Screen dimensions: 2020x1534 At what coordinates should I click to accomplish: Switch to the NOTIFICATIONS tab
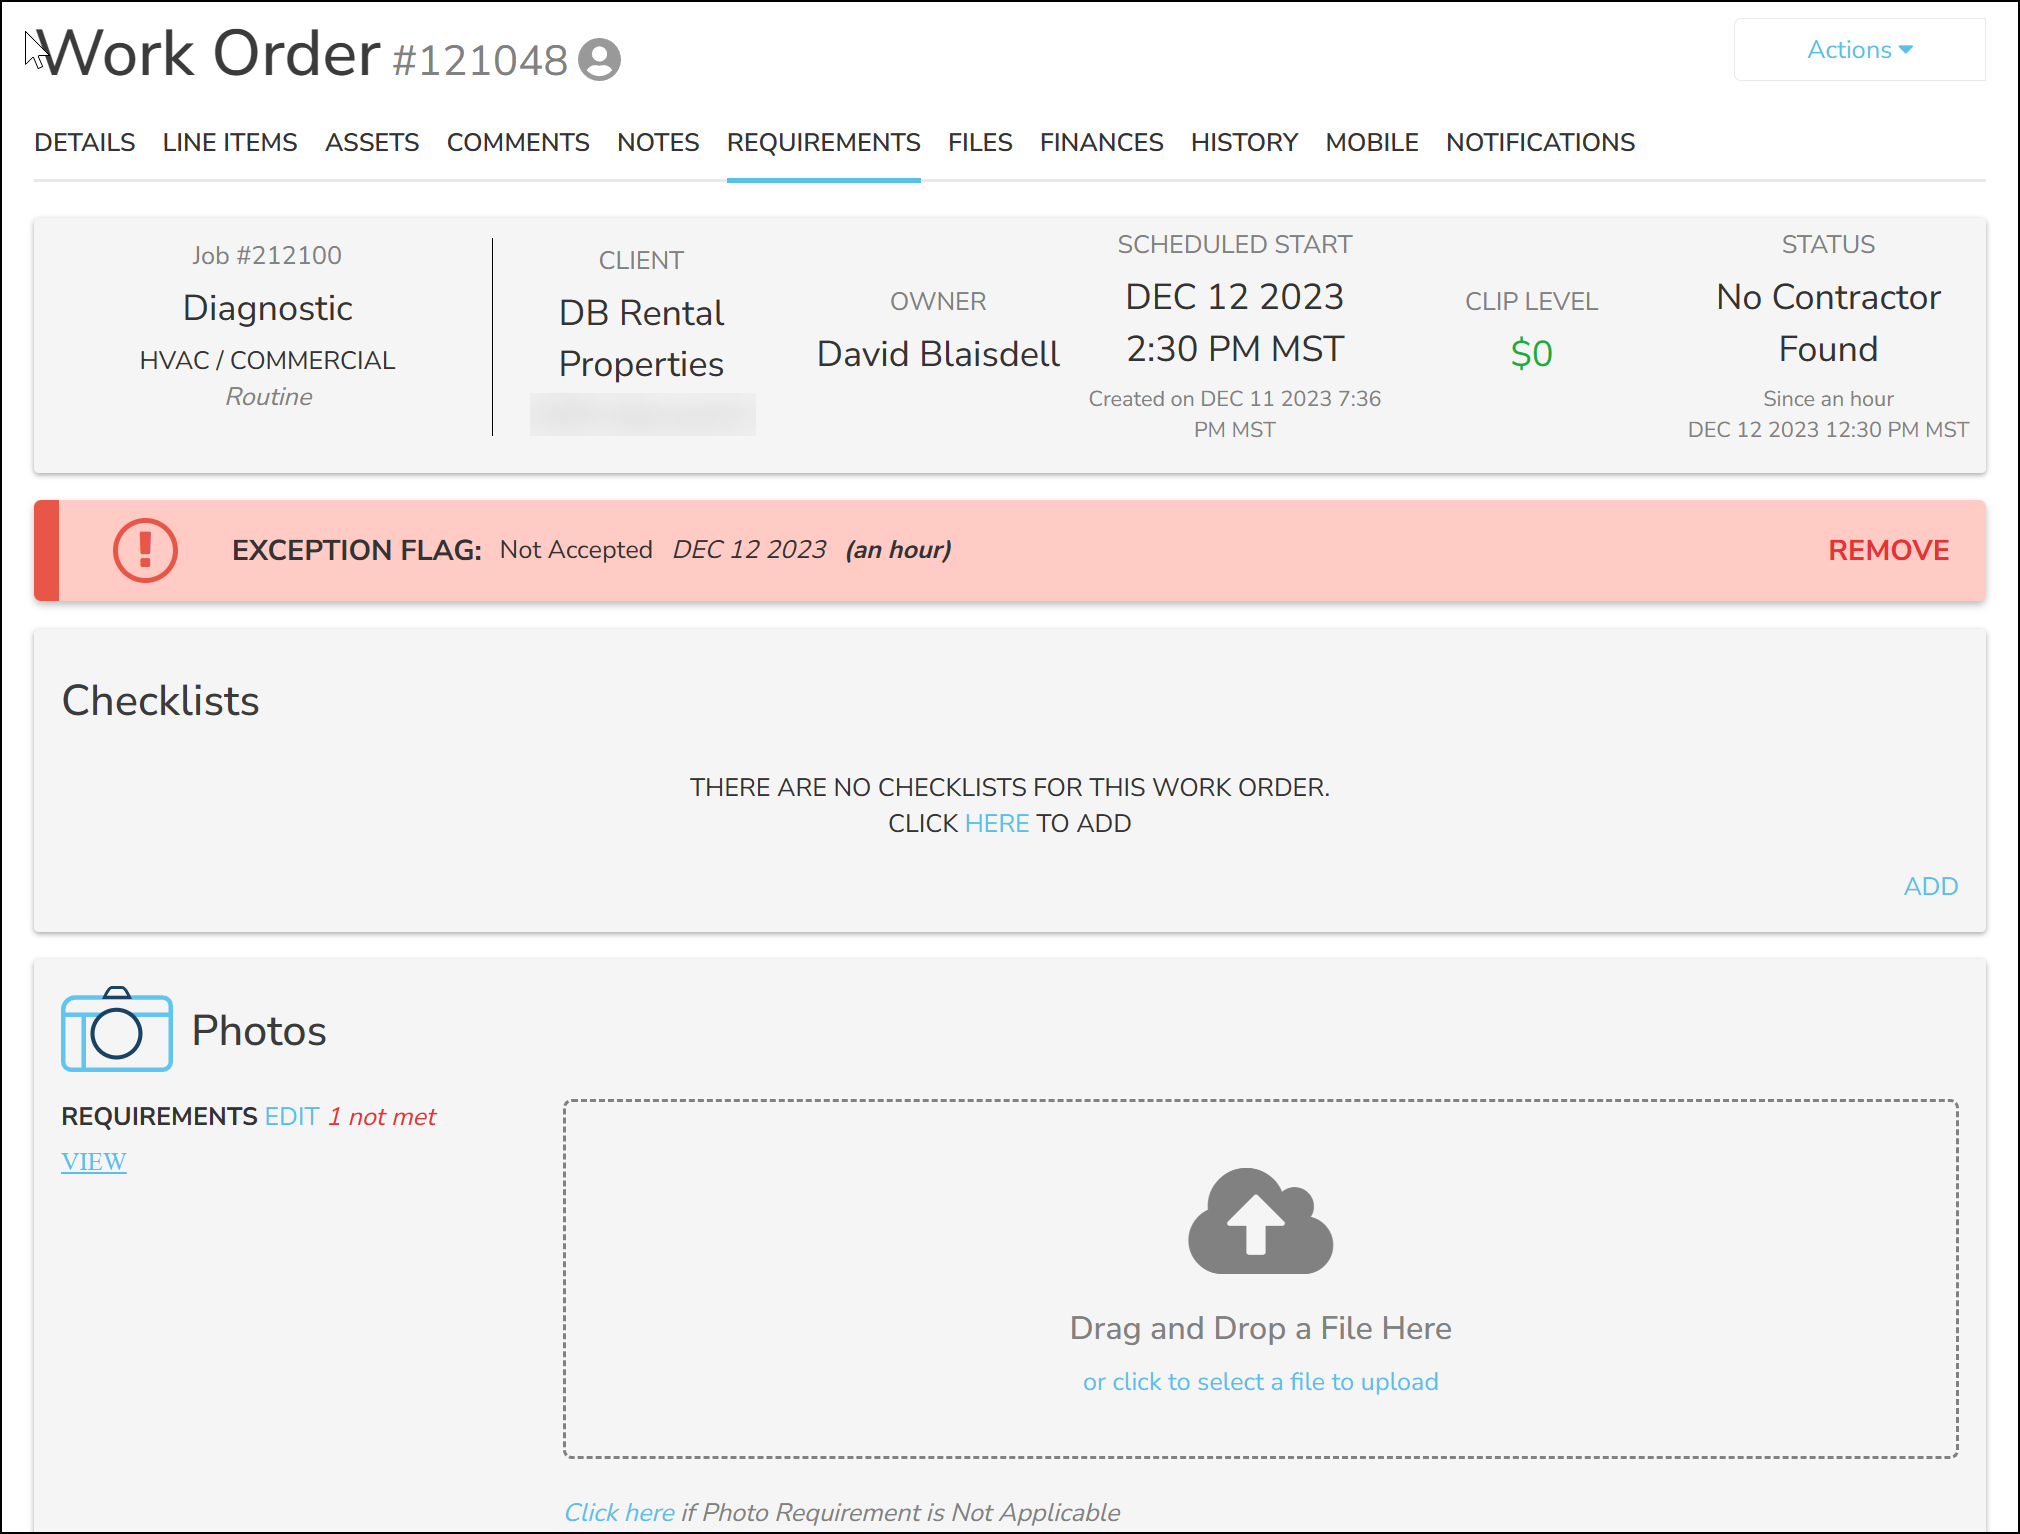(1539, 142)
